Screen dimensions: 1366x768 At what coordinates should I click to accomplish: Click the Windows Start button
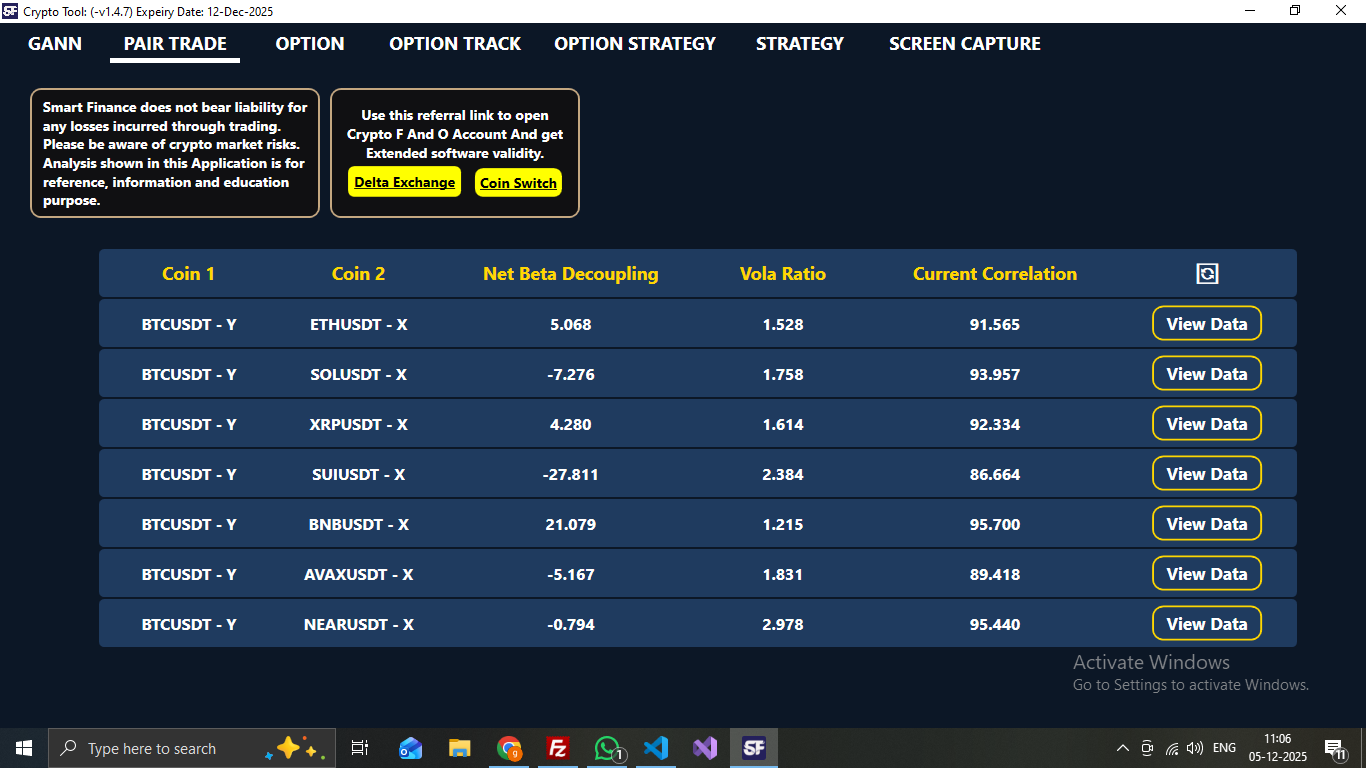coord(23,747)
